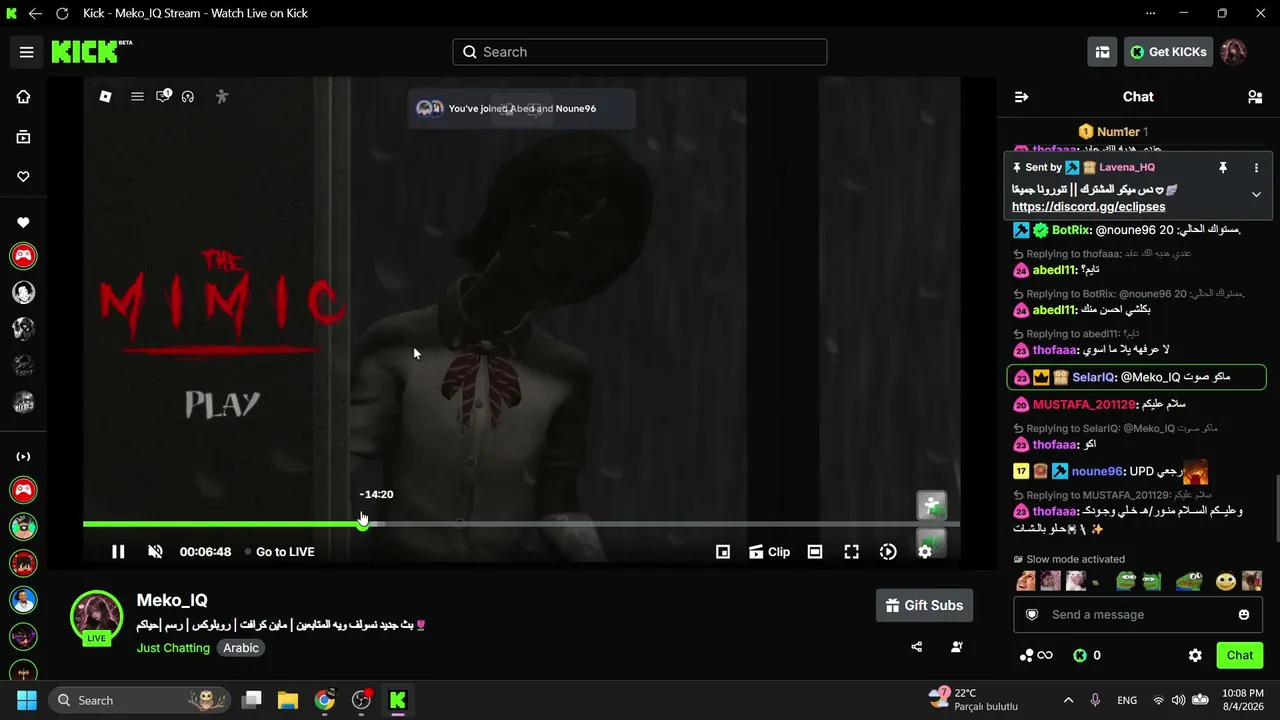
Task: Click the Slow mode activated notice
Action: tap(1068, 559)
